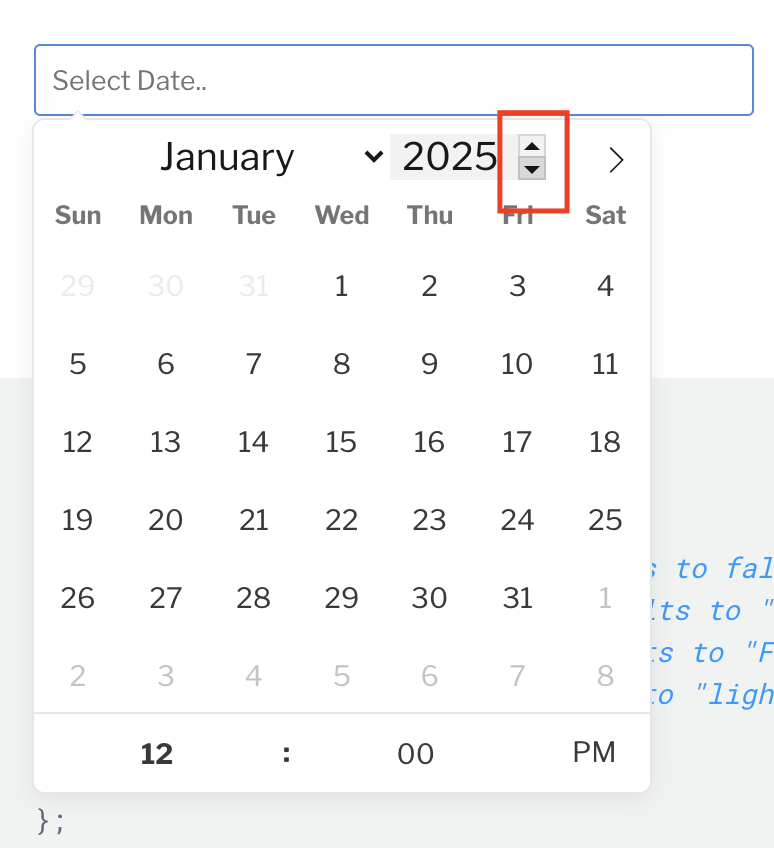Select January 15 on the calendar
The width and height of the screenshot is (774, 848).
pyautogui.click(x=341, y=442)
